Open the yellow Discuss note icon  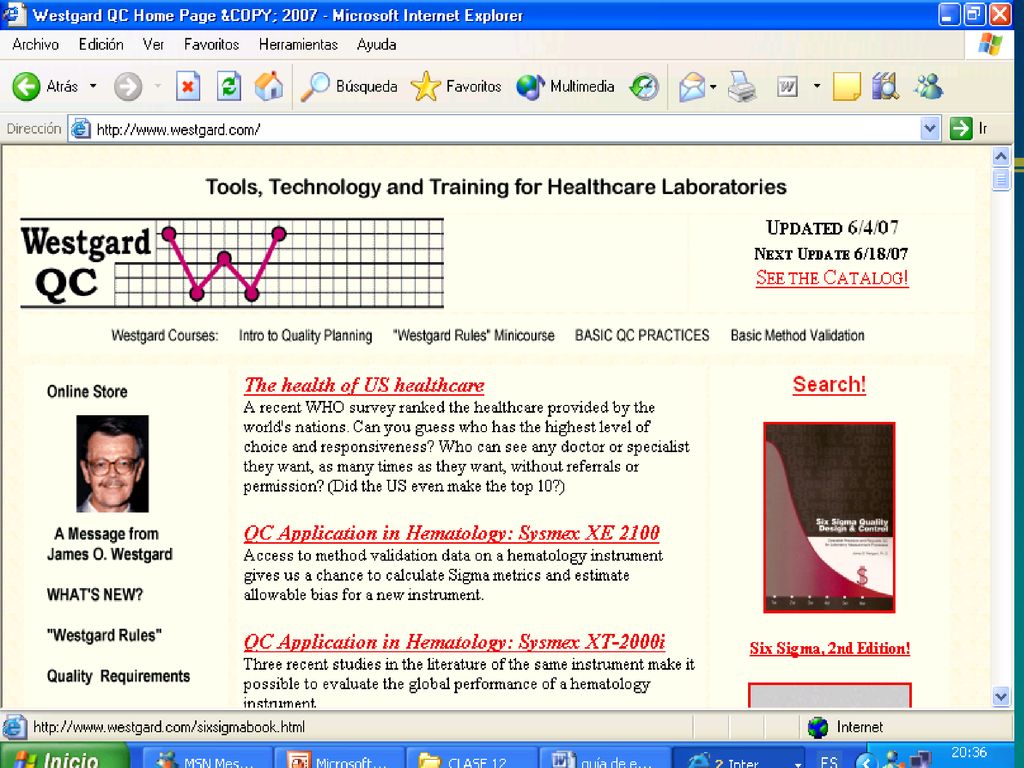point(846,86)
